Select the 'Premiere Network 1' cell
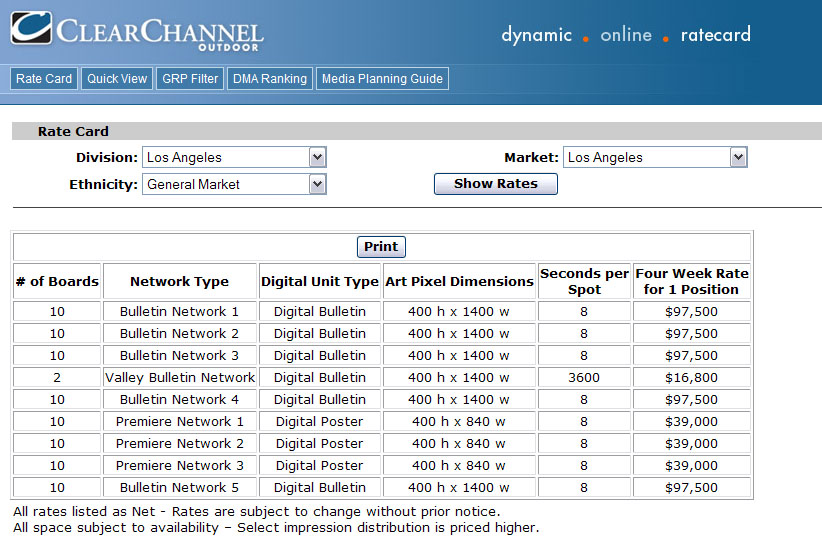Screen dimensions: 822x558 [180, 422]
